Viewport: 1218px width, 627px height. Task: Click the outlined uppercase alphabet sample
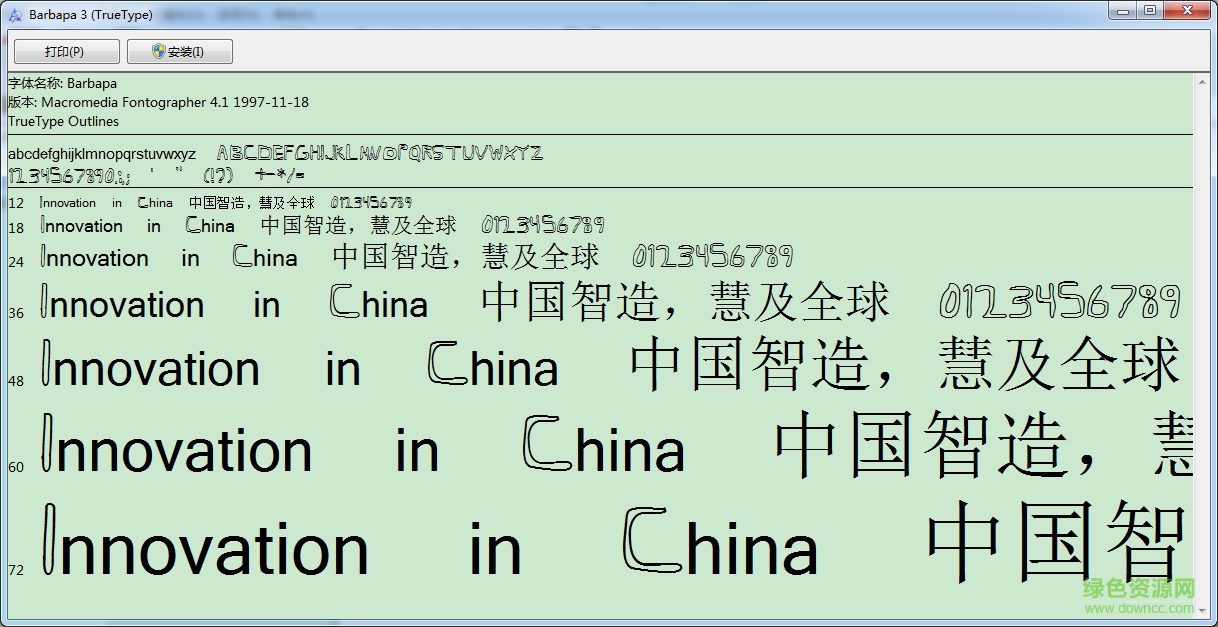click(380, 153)
